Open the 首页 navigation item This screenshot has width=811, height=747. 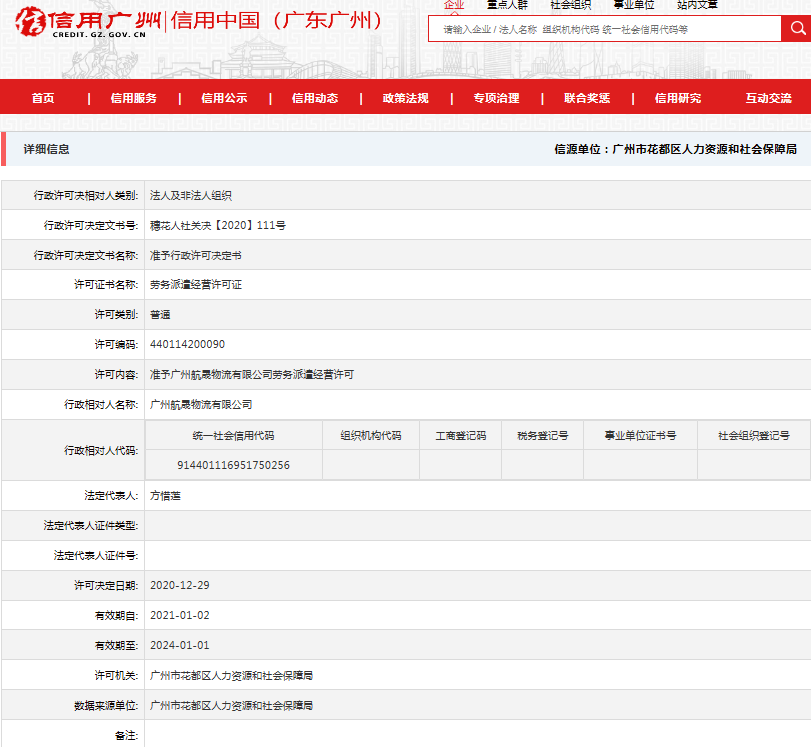[x=43, y=98]
